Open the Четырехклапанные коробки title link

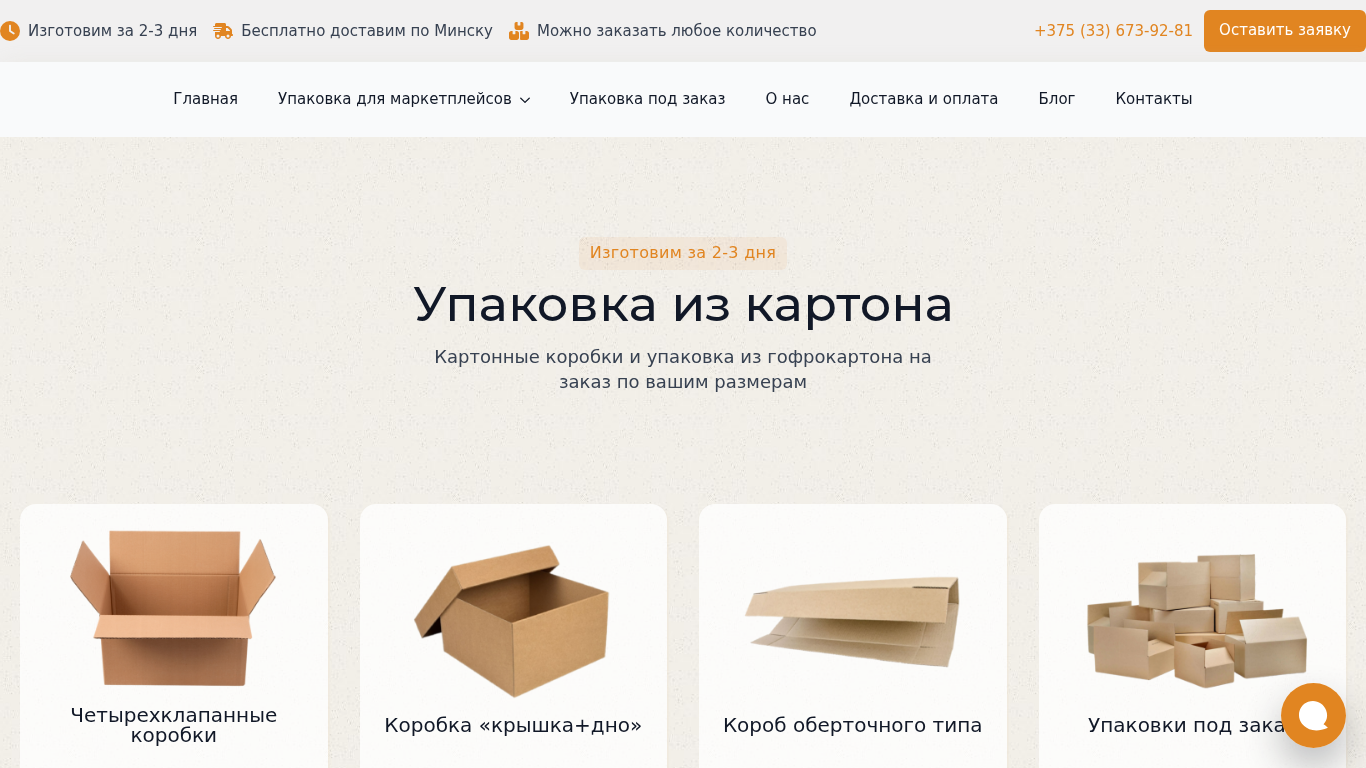pyautogui.click(x=174, y=726)
